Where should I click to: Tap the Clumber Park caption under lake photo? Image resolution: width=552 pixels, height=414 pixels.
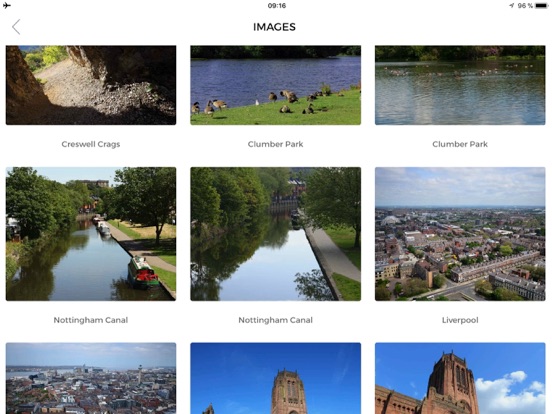tap(460, 144)
